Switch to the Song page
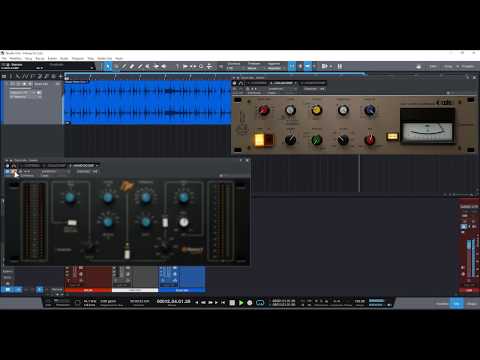The height and width of the screenshot is (360, 480). coord(448,66)
